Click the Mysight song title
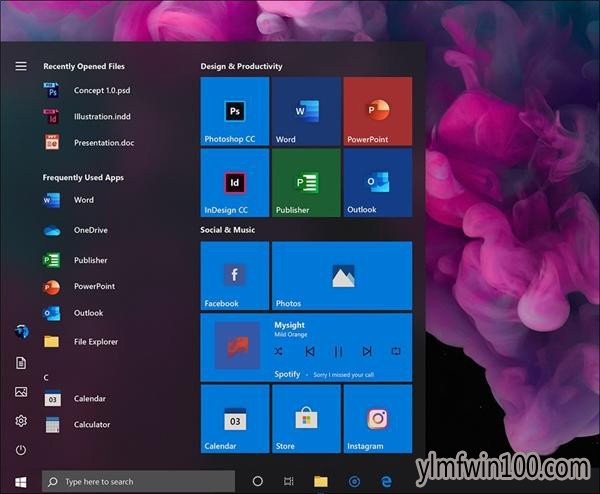 coord(289,325)
